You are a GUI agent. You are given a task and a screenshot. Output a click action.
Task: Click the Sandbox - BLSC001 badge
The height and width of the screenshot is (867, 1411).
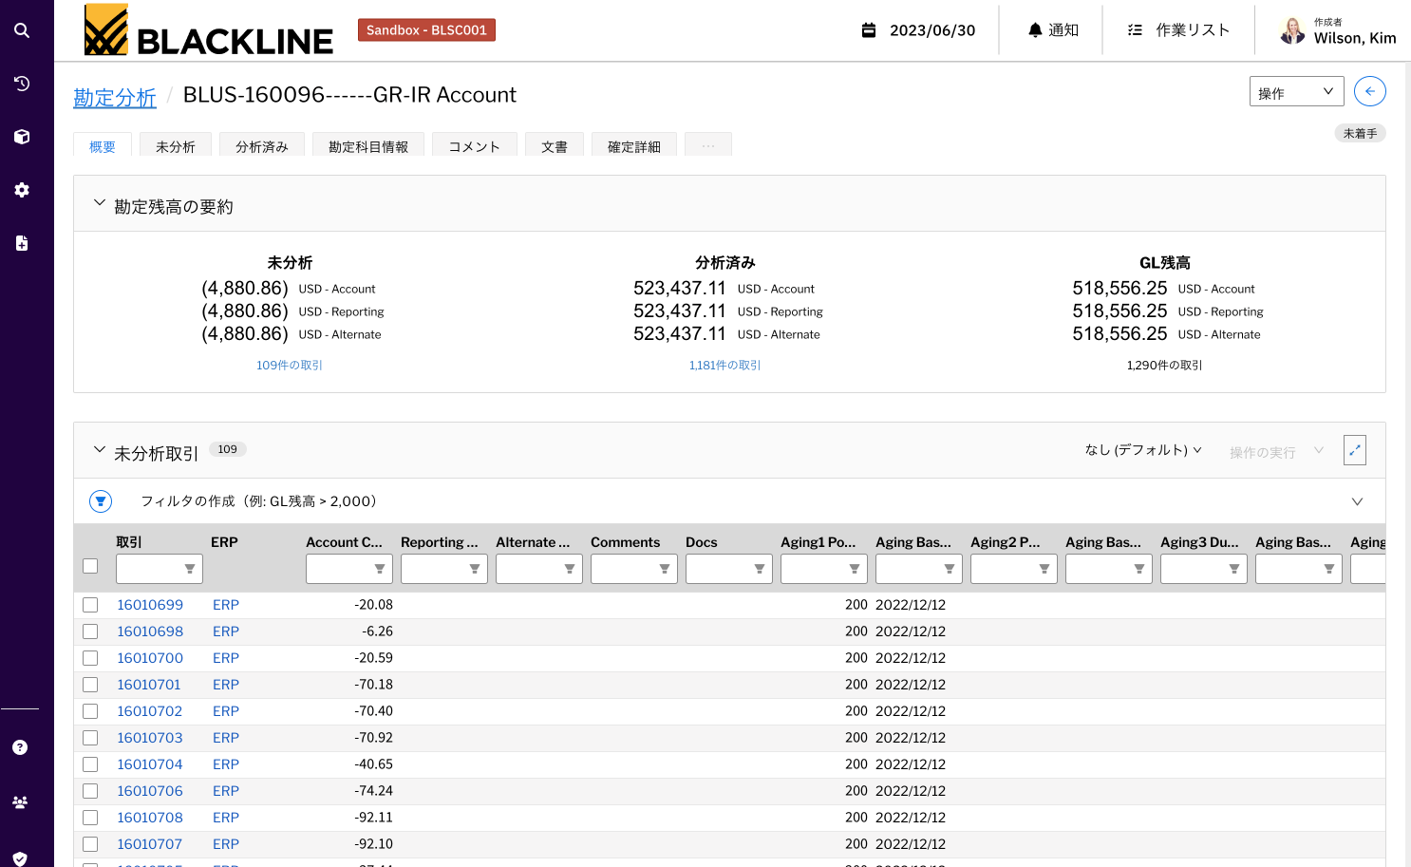[427, 30]
